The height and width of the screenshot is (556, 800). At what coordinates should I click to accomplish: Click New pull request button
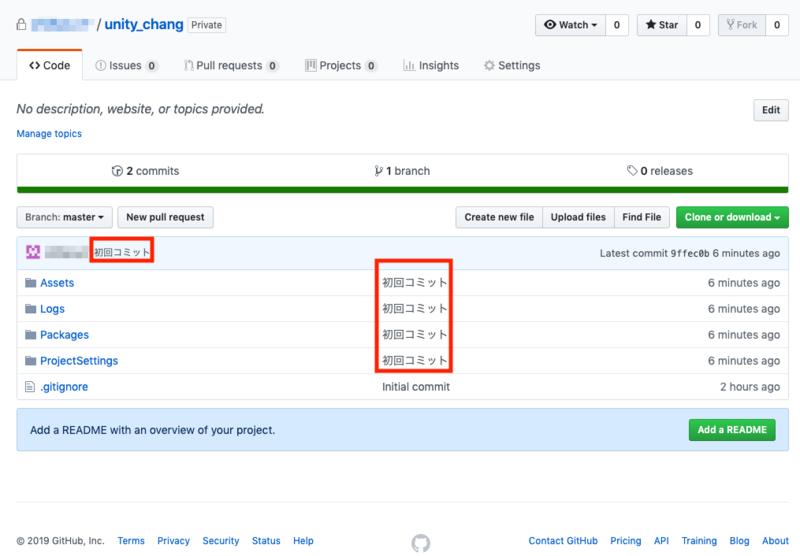coord(165,217)
